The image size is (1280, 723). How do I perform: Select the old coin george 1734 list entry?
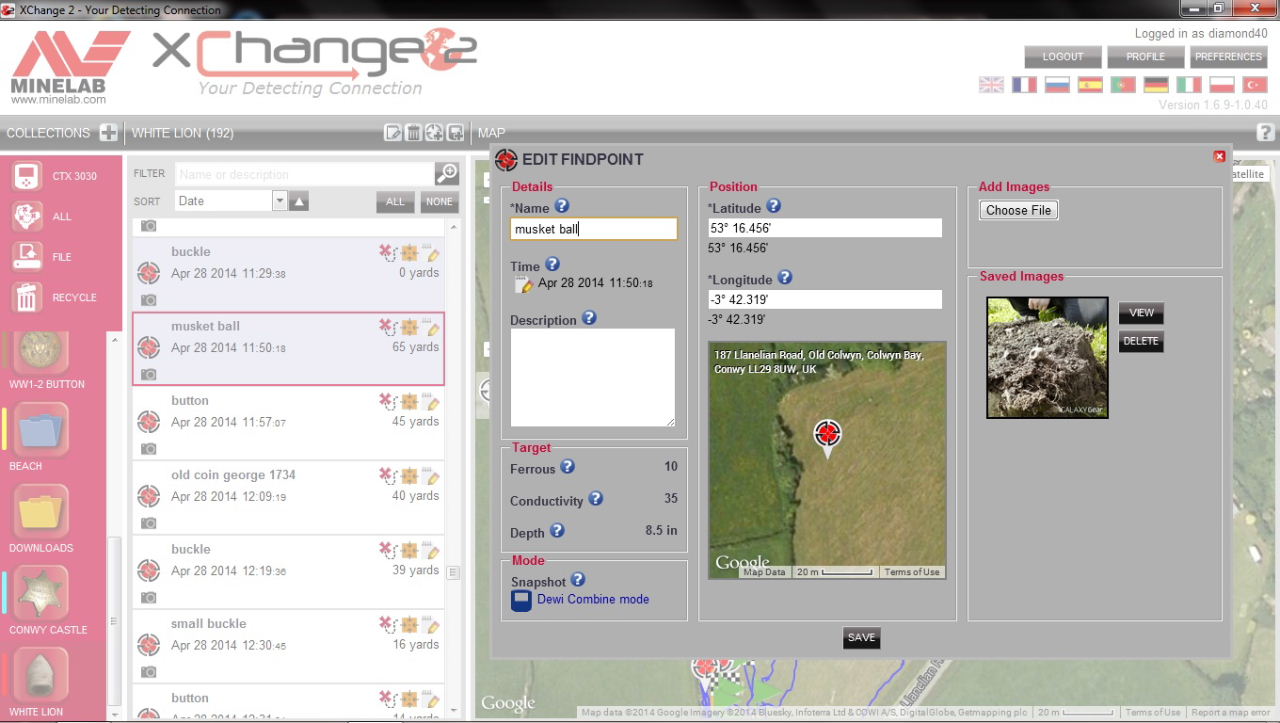(289, 497)
